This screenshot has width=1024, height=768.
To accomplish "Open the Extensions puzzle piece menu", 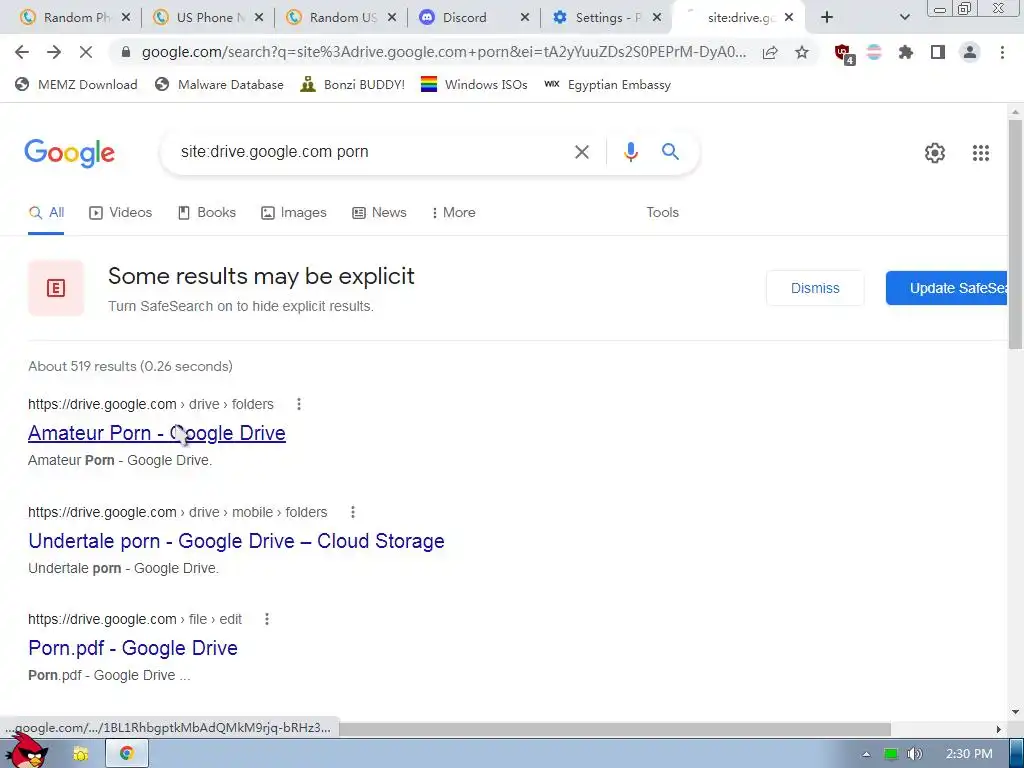I will point(905,52).
